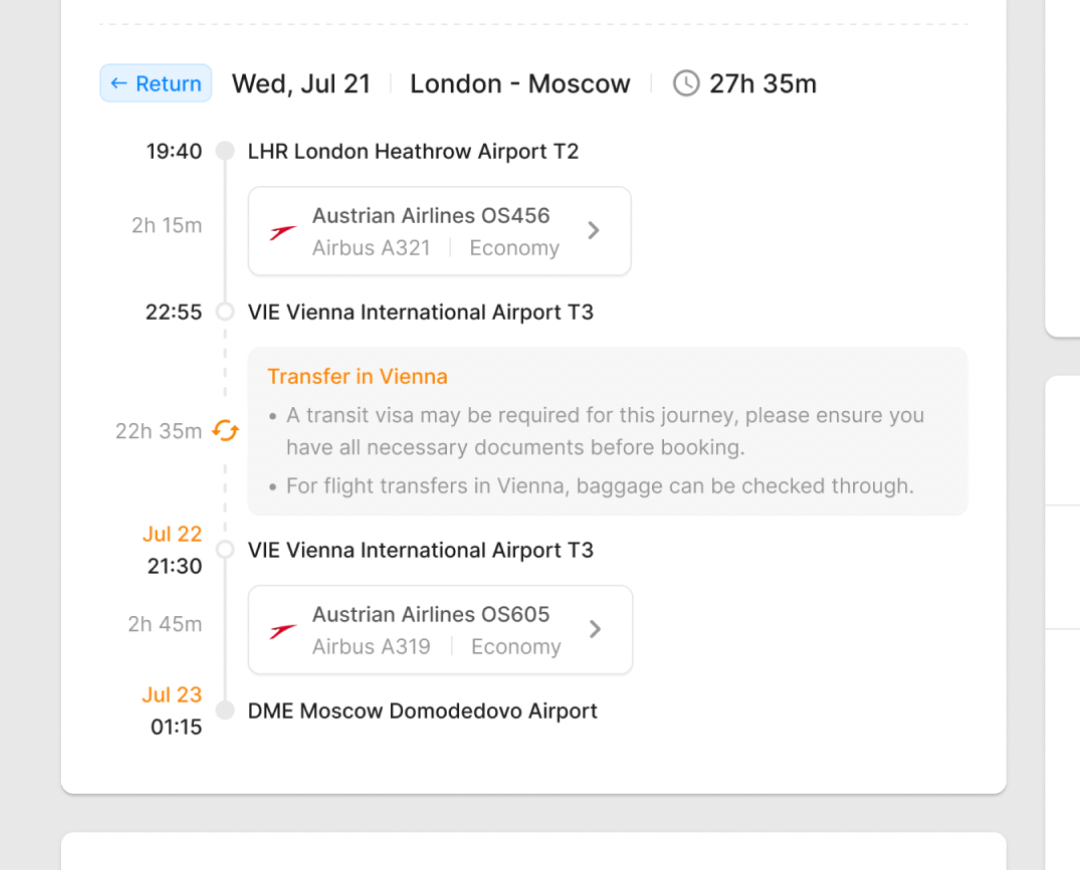The image size is (1080, 870).
Task: Click the Wed, Jul 21 date
Action: pyautogui.click(x=301, y=84)
